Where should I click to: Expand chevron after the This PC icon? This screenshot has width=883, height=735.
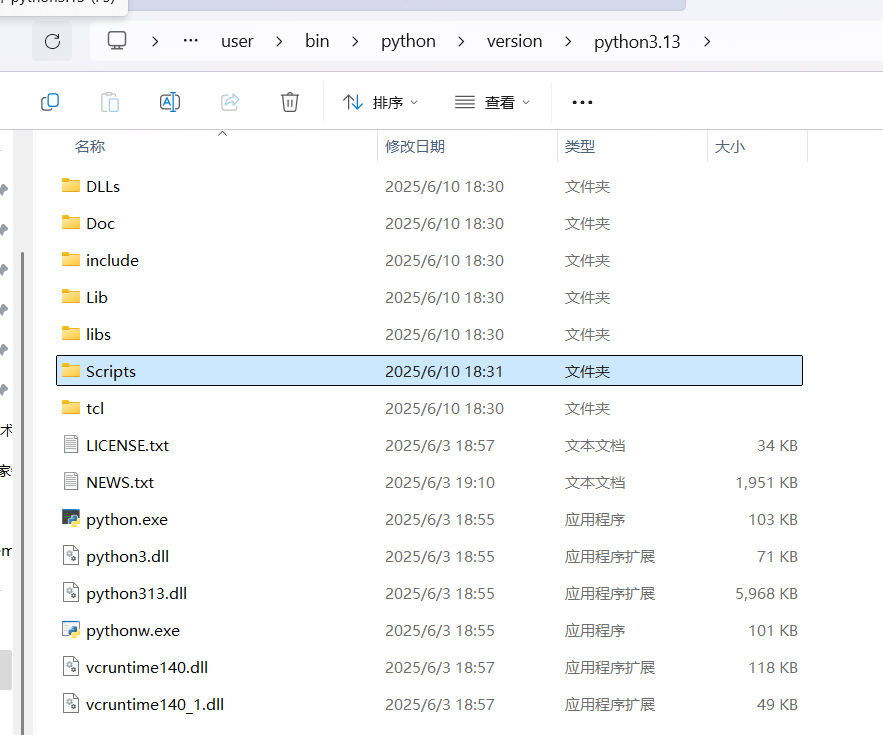pyautogui.click(x=155, y=41)
